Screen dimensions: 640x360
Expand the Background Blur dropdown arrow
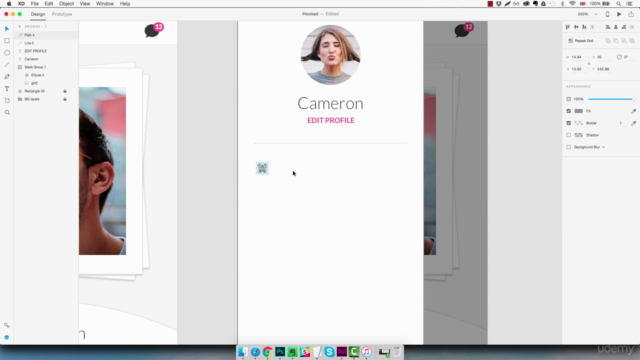pyautogui.click(x=604, y=147)
